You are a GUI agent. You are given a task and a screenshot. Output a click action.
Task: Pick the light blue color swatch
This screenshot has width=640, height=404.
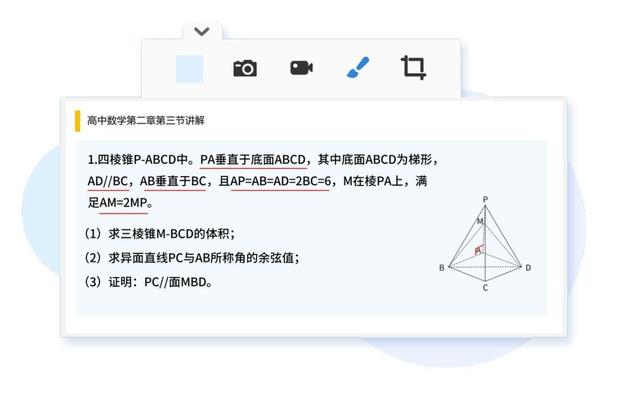pos(190,69)
